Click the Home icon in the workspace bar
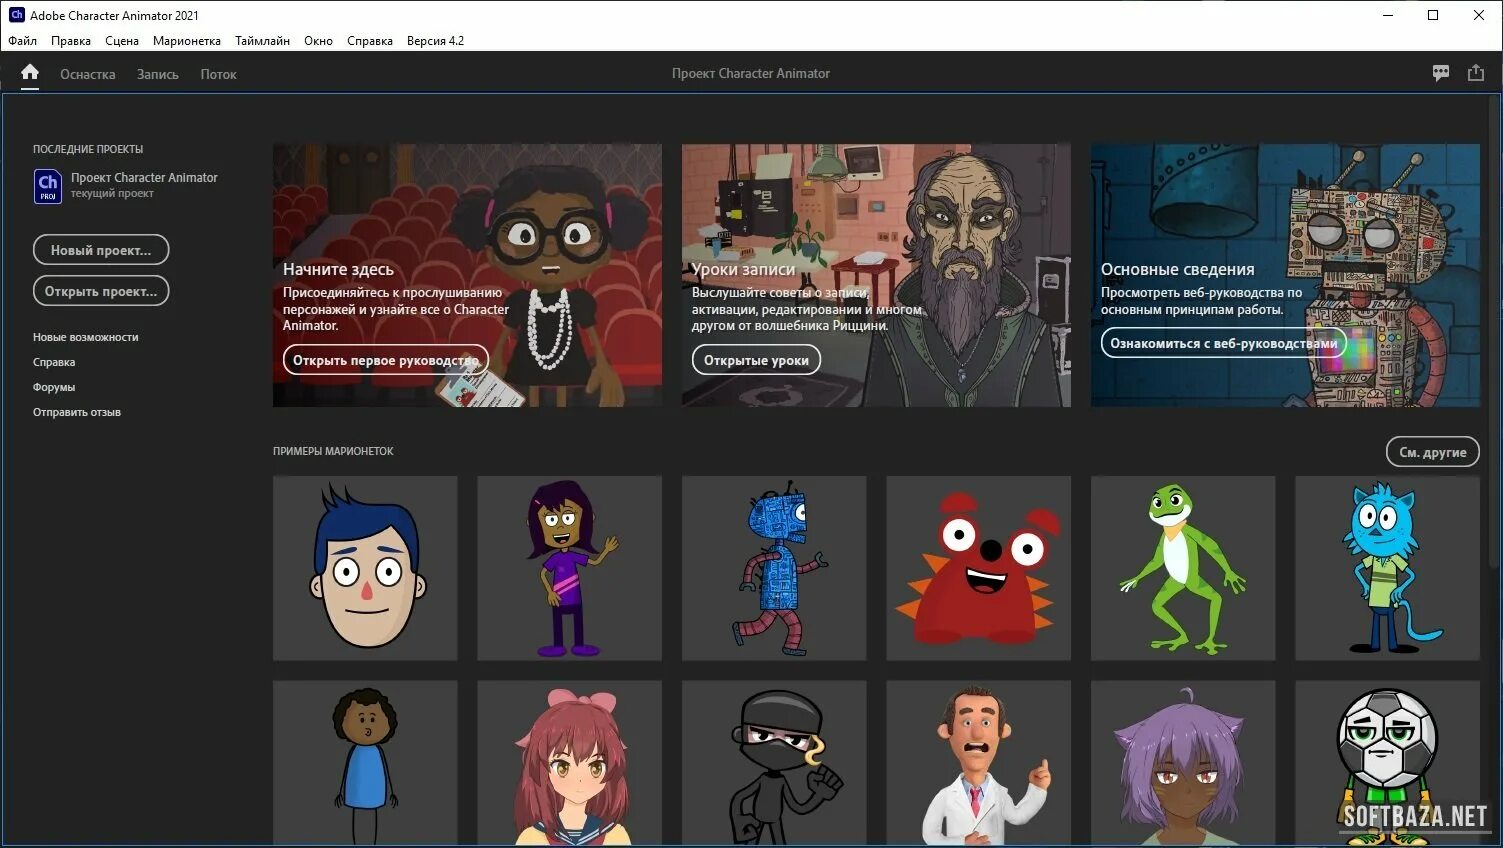The image size is (1503, 848). tap(30, 72)
